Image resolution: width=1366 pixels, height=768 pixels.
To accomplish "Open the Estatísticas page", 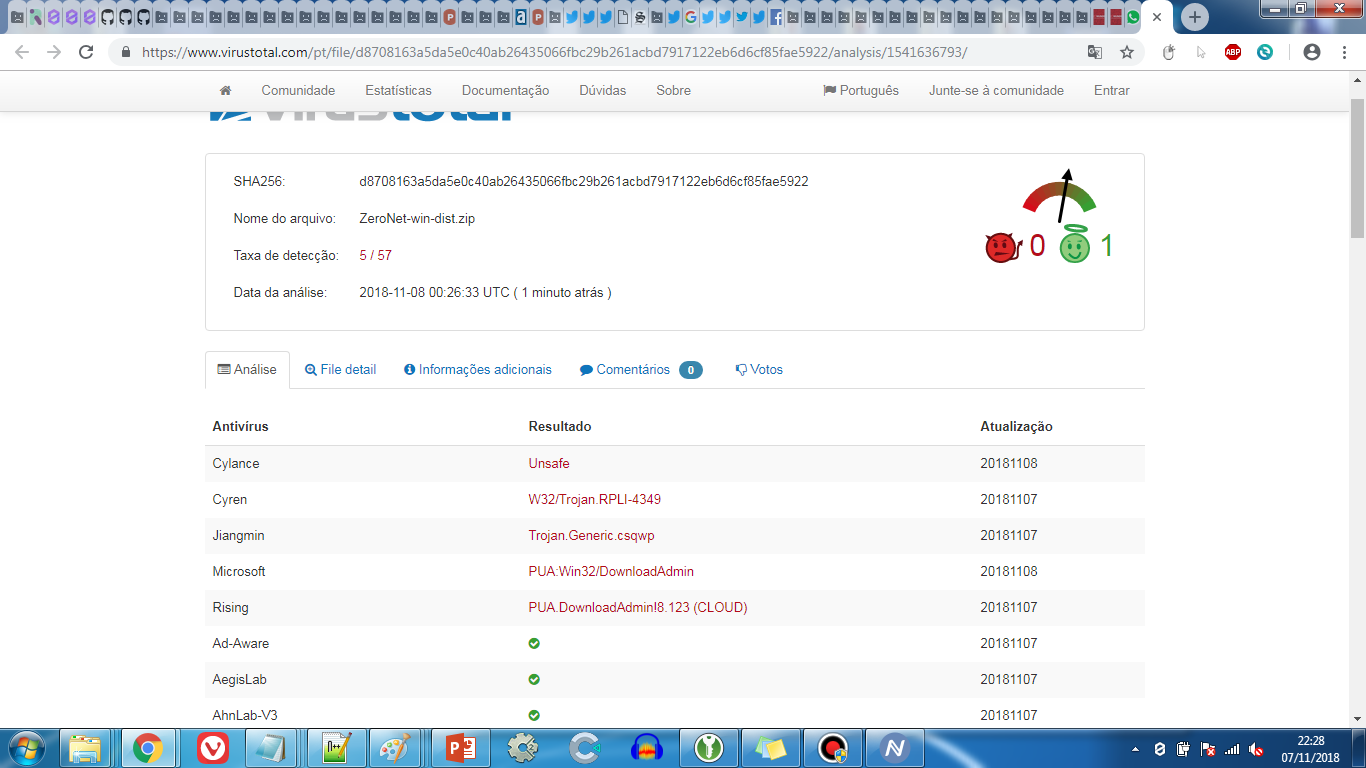I will click(398, 90).
